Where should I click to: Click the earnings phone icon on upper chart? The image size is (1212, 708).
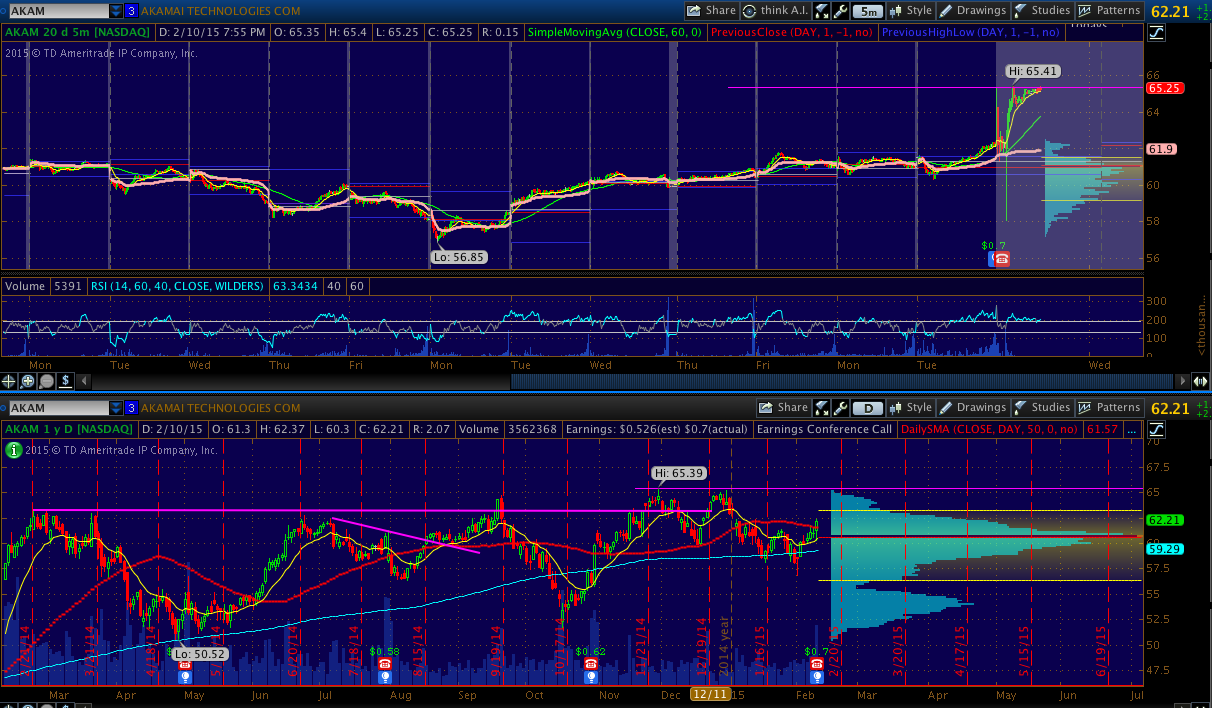click(x=999, y=259)
